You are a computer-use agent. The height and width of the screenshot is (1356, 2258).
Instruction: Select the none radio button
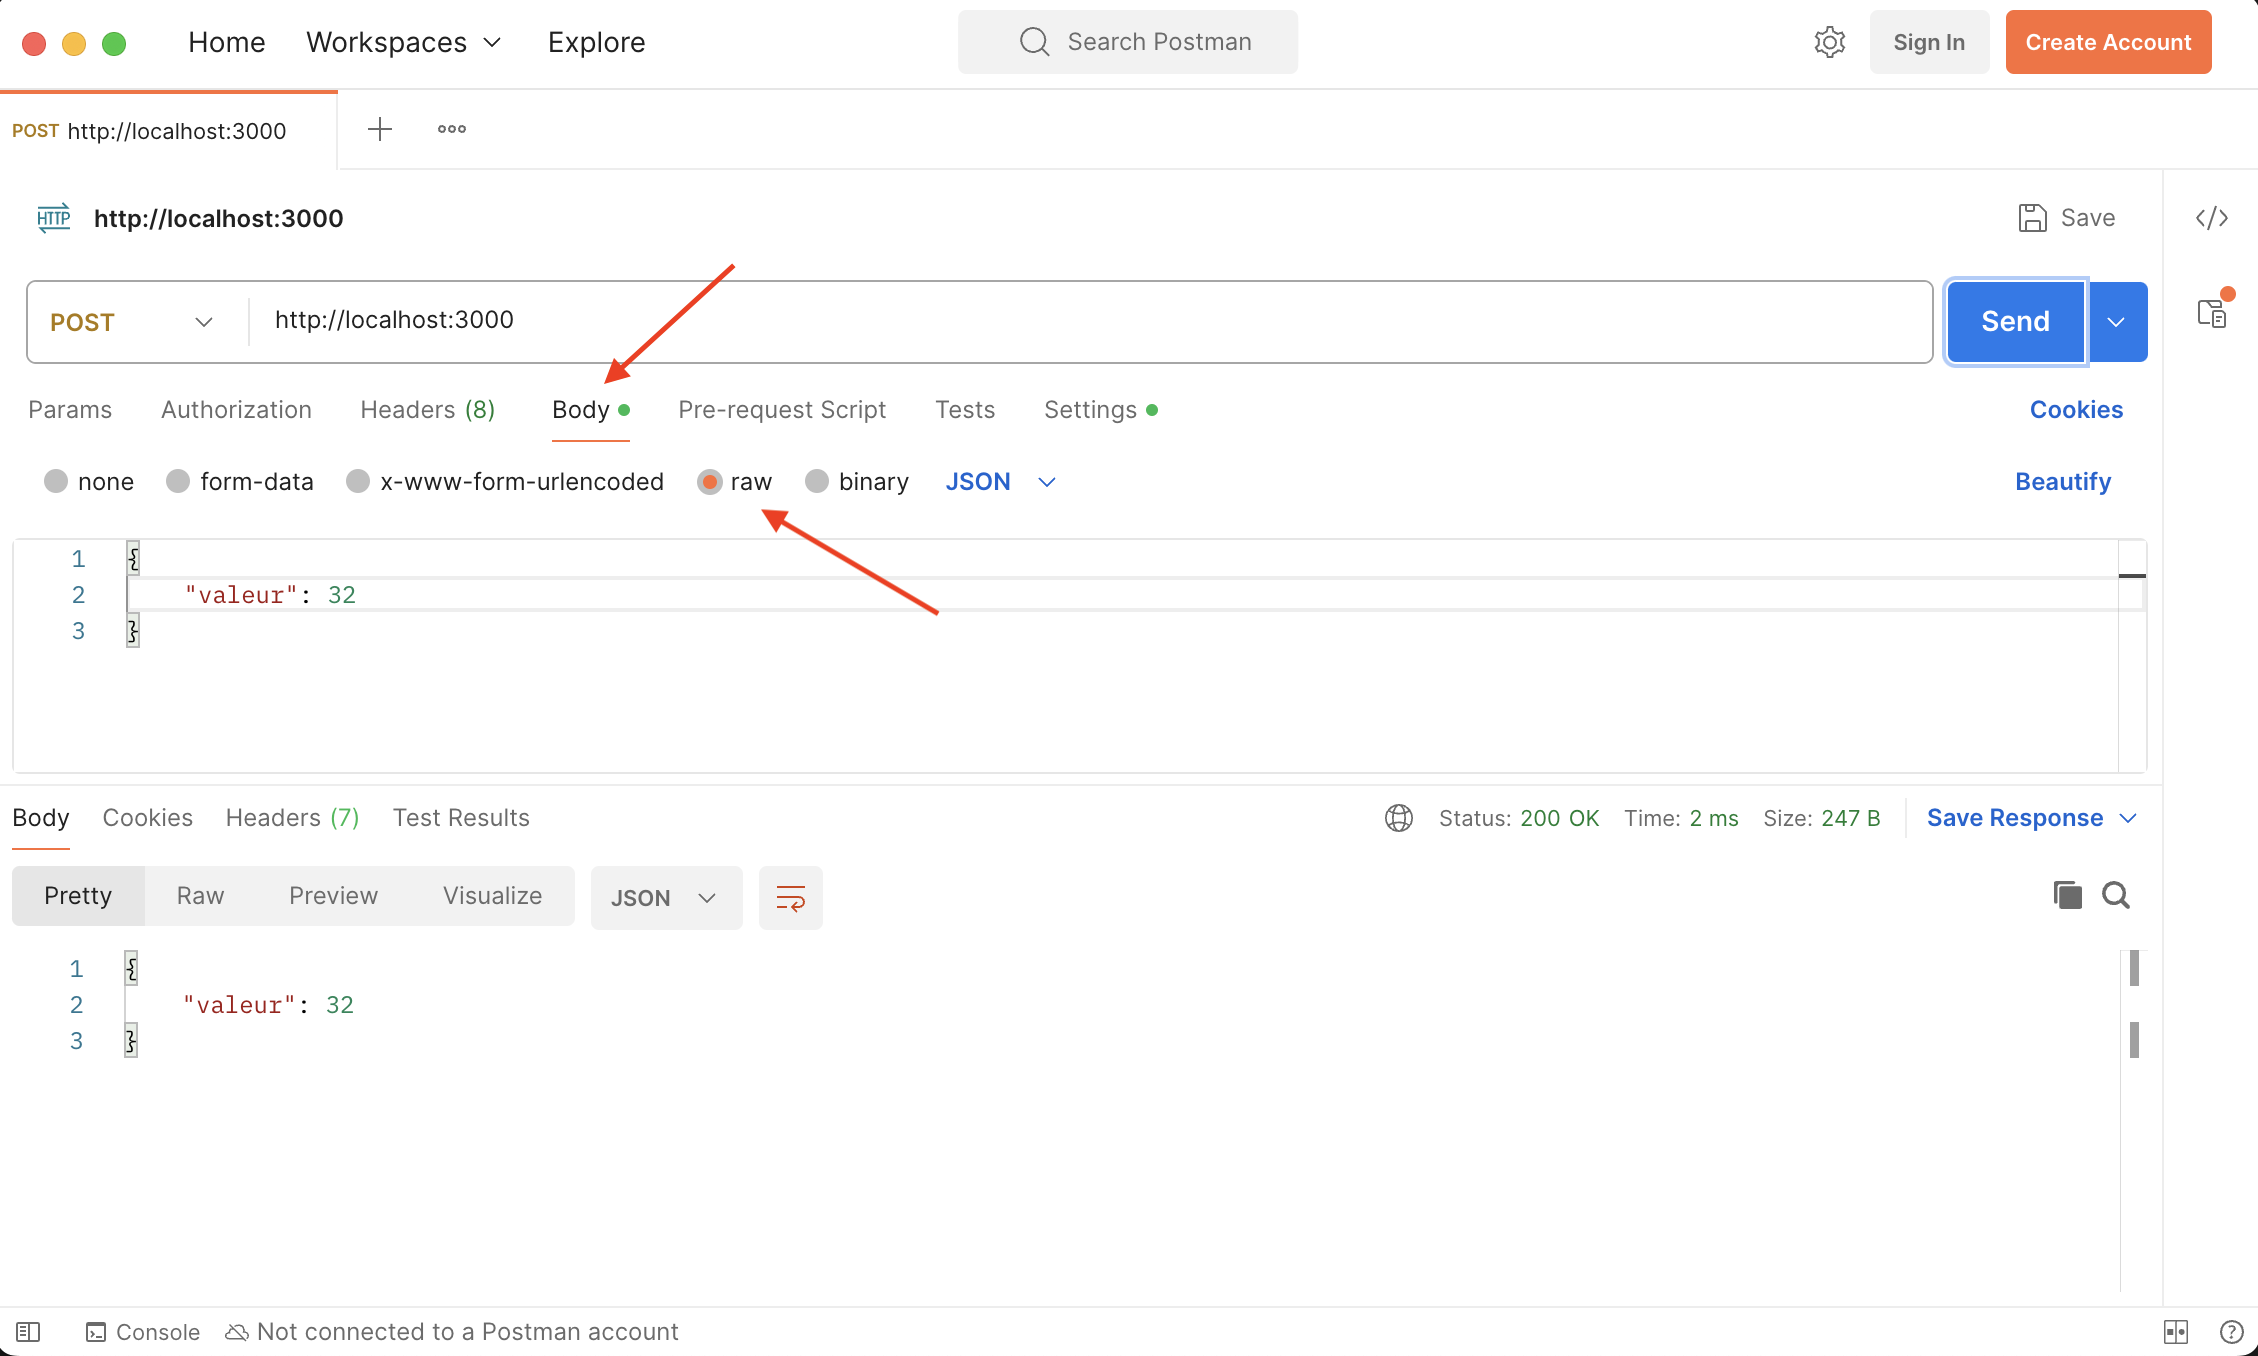[x=55, y=480]
